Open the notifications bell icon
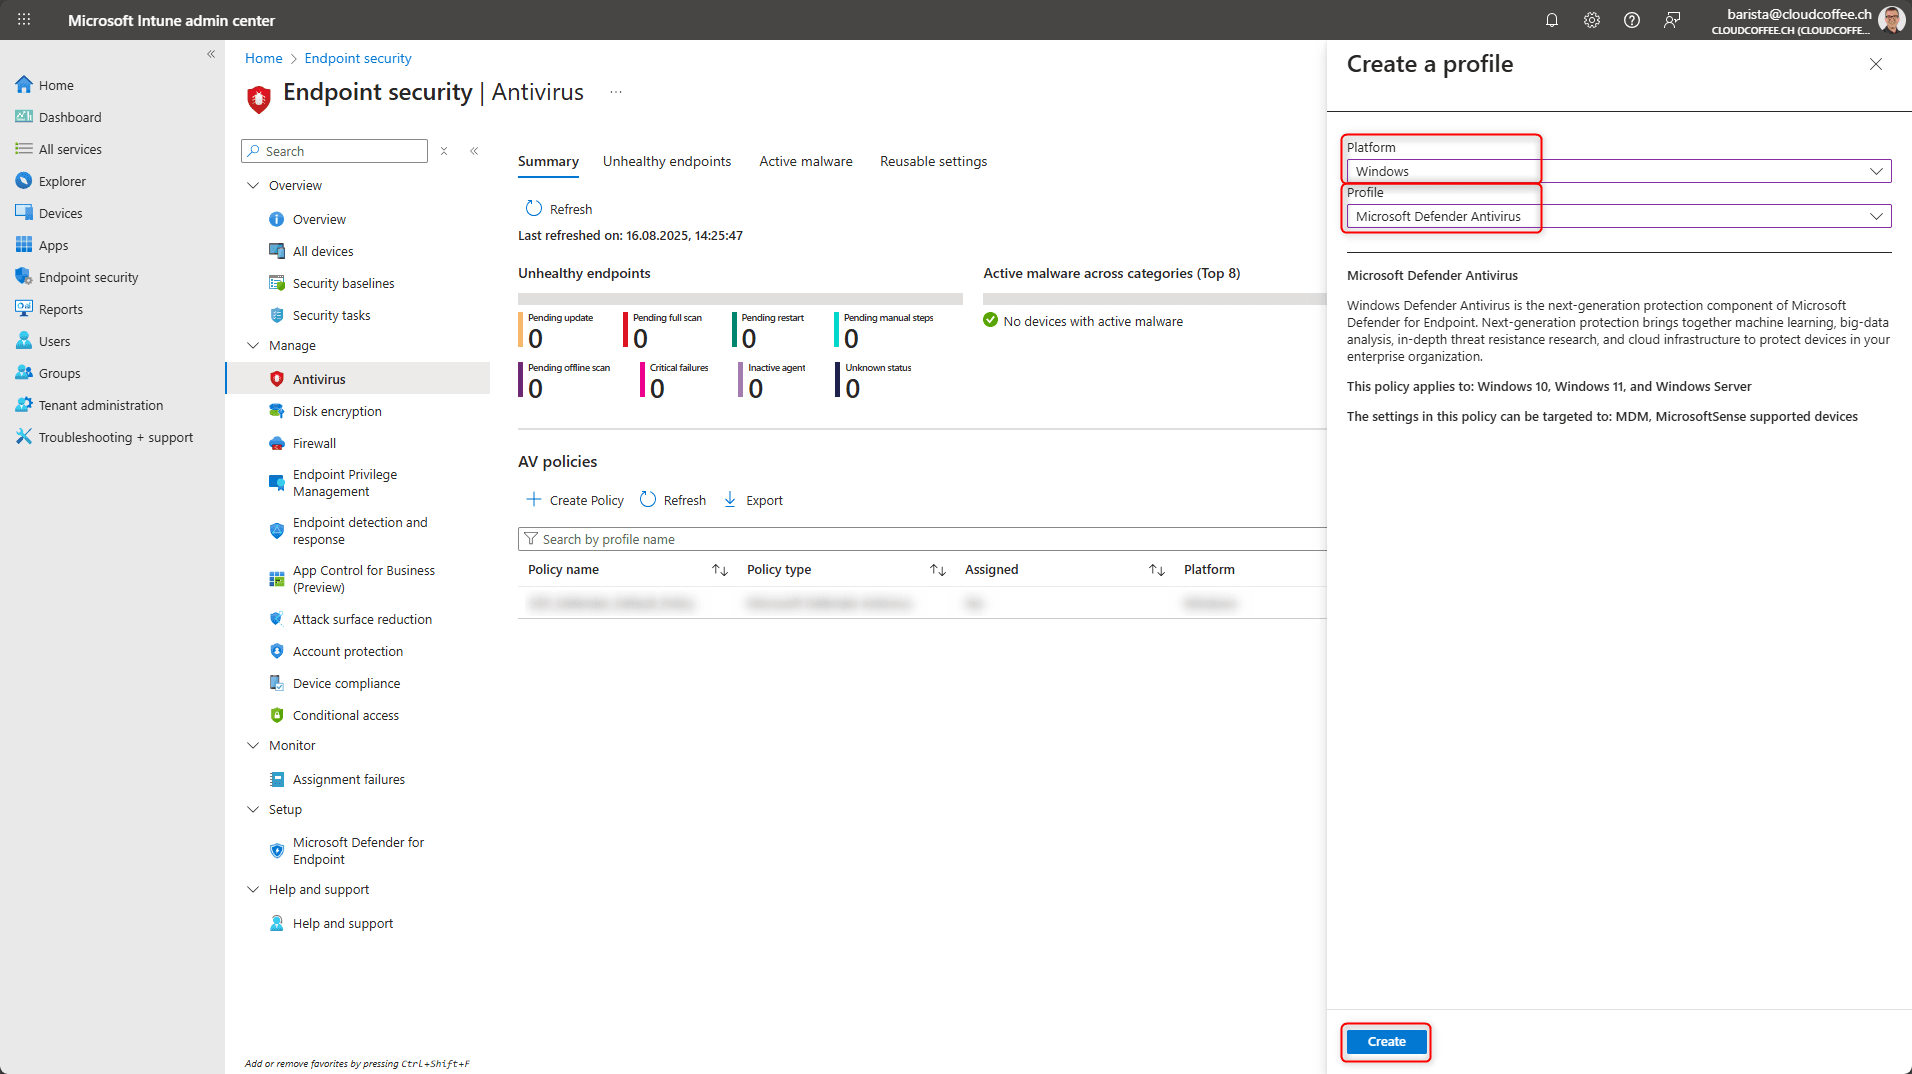The image size is (1912, 1074). (x=1552, y=20)
